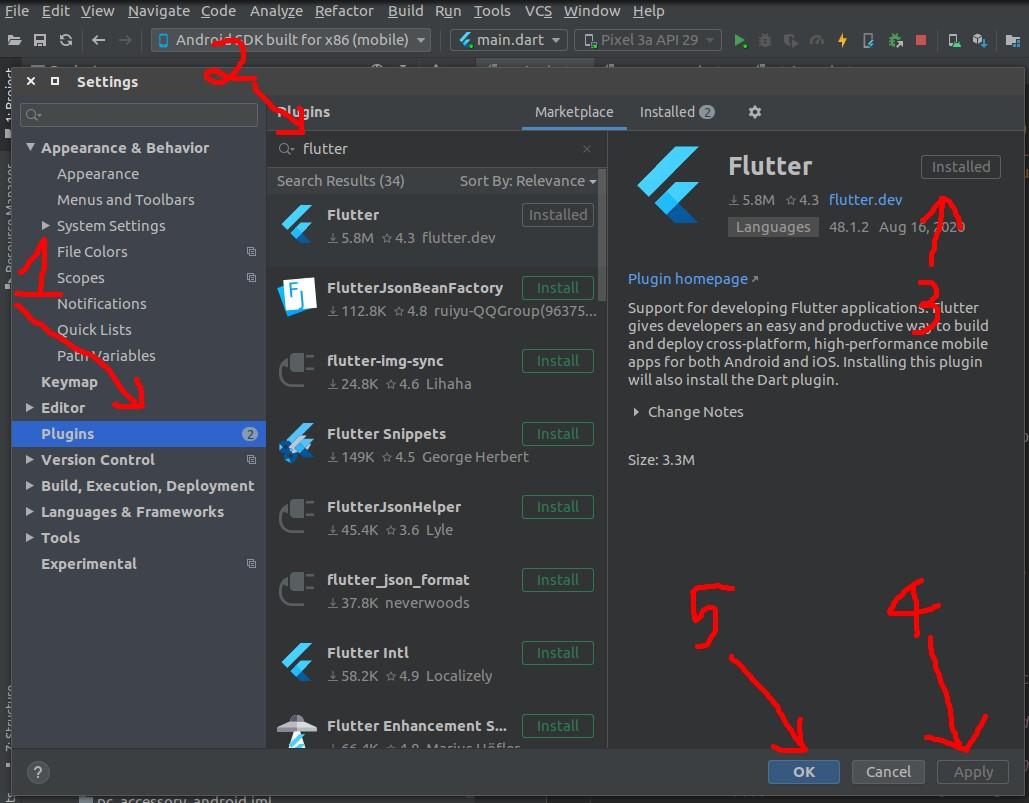Open the AVD Manager icon

pos(954,41)
